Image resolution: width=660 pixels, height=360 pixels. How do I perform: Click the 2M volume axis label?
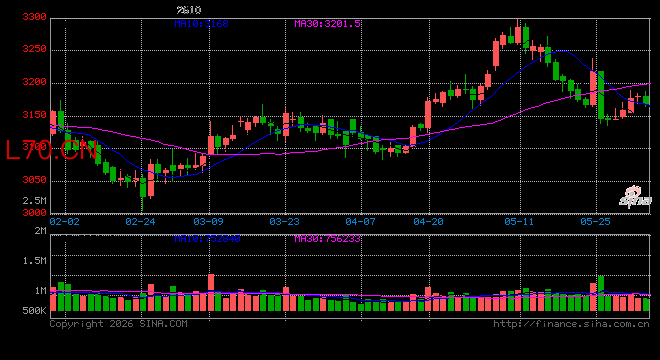[x=40, y=231]
